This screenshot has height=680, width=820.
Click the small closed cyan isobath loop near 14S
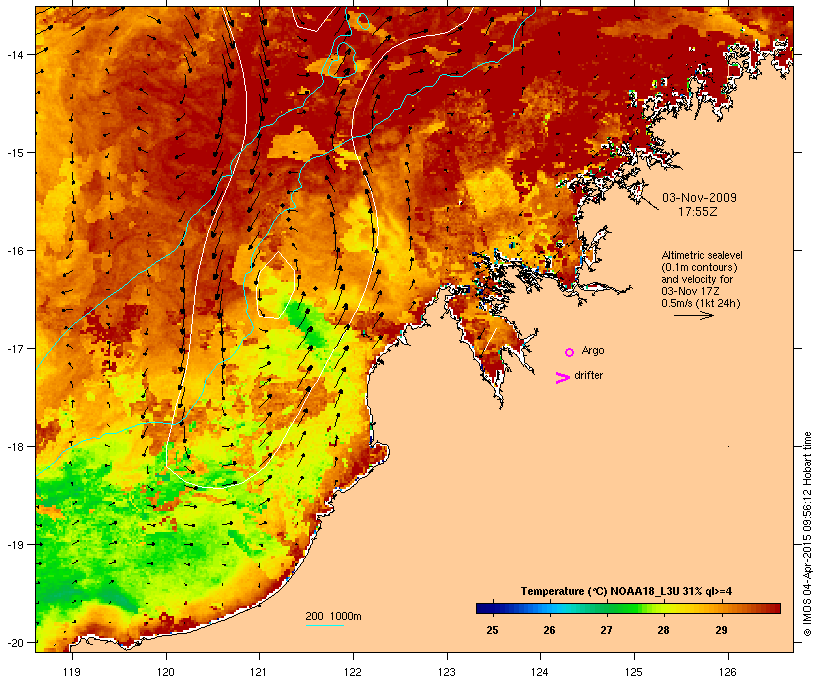point(341,60)
